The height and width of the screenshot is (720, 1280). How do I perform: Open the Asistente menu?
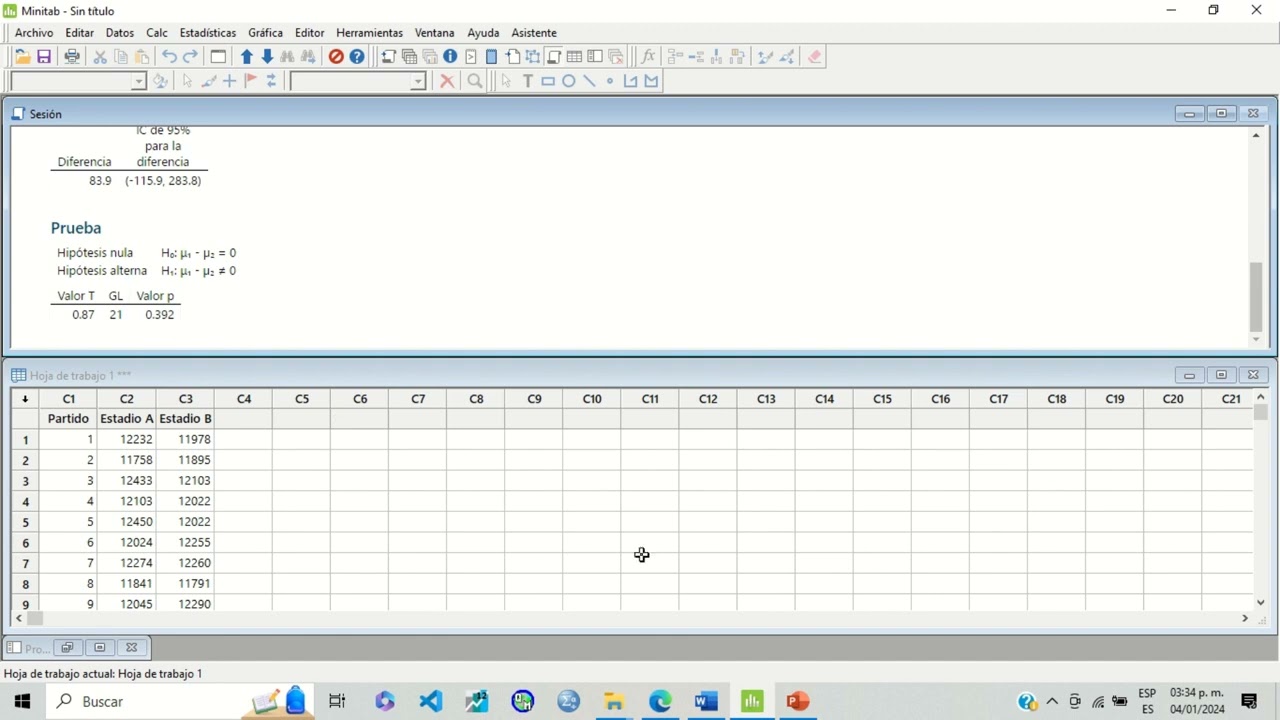pos(534,33)
